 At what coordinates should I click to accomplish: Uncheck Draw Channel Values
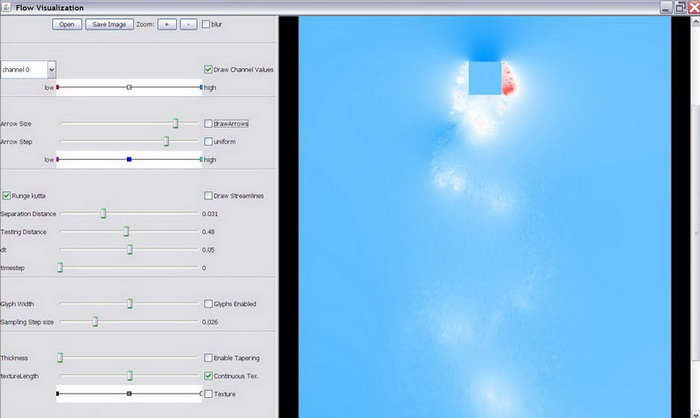[x=208, y=70]
